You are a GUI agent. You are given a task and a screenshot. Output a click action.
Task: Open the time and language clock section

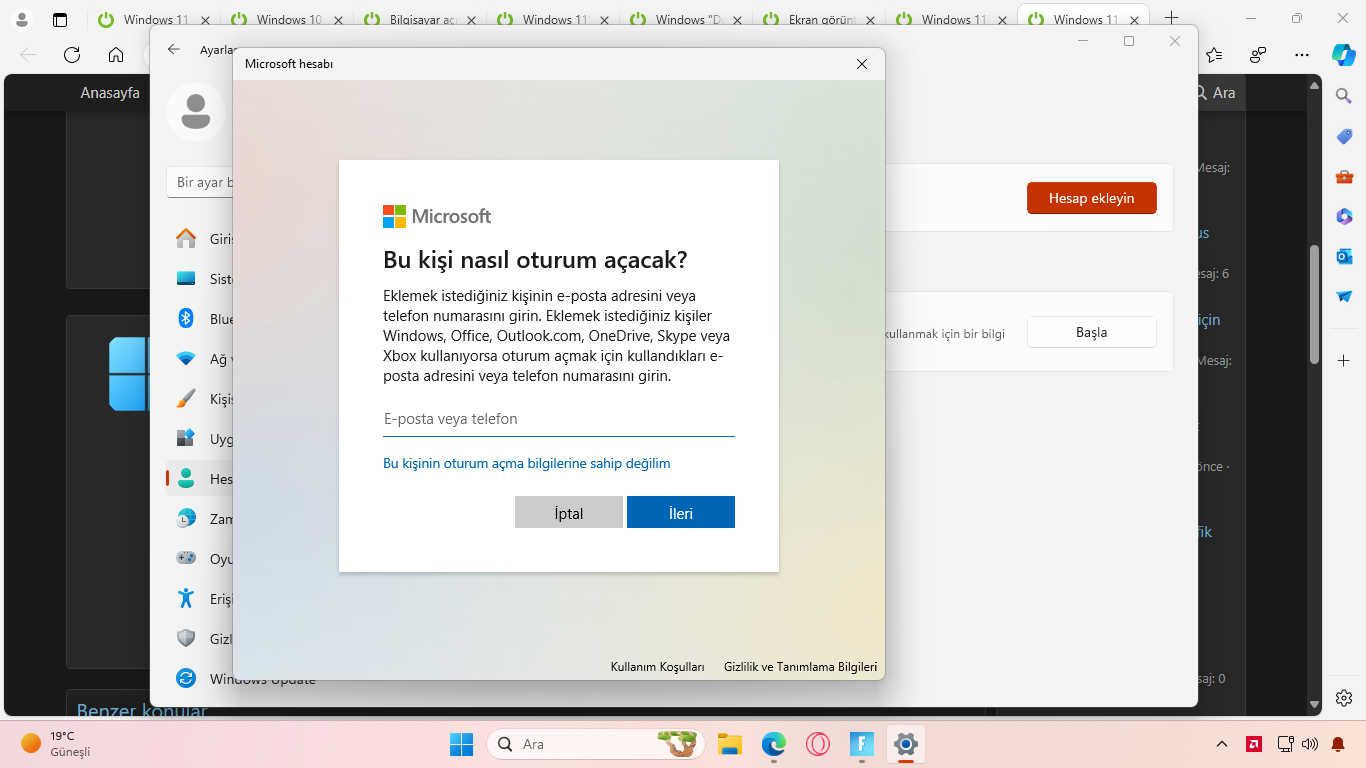coord(200,519)
